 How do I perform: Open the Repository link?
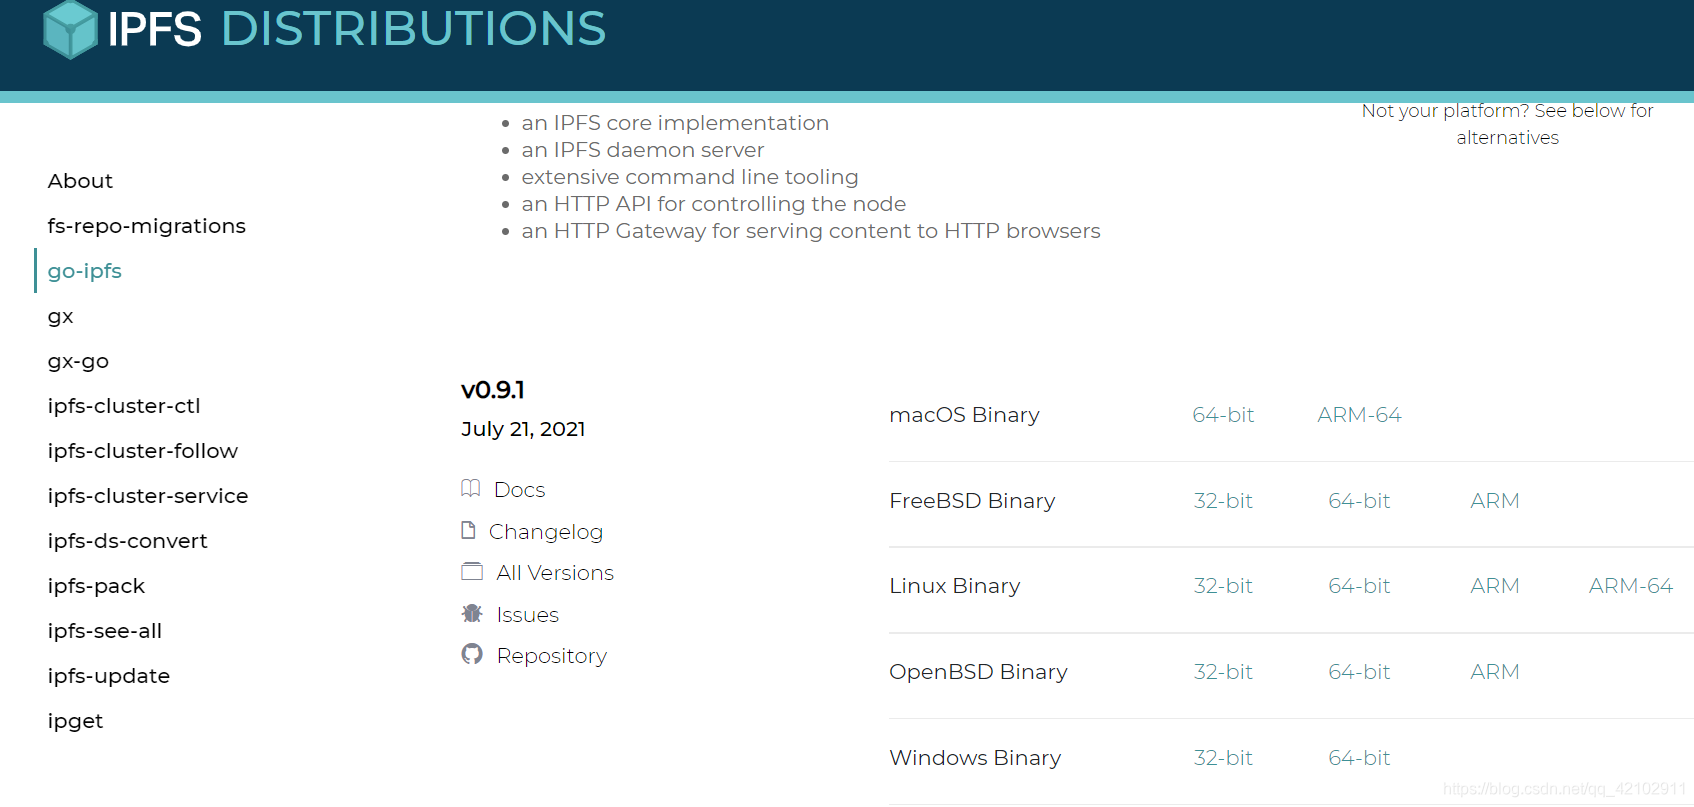[551, 656]
